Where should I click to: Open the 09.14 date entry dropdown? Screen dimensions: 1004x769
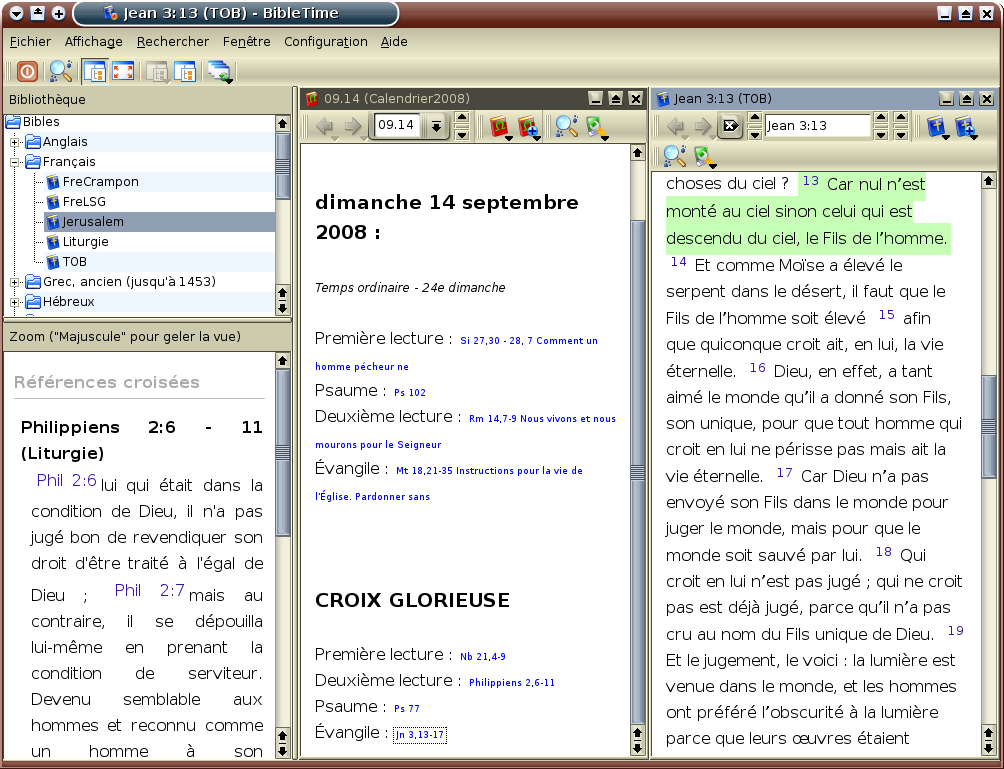click(436, 126)
